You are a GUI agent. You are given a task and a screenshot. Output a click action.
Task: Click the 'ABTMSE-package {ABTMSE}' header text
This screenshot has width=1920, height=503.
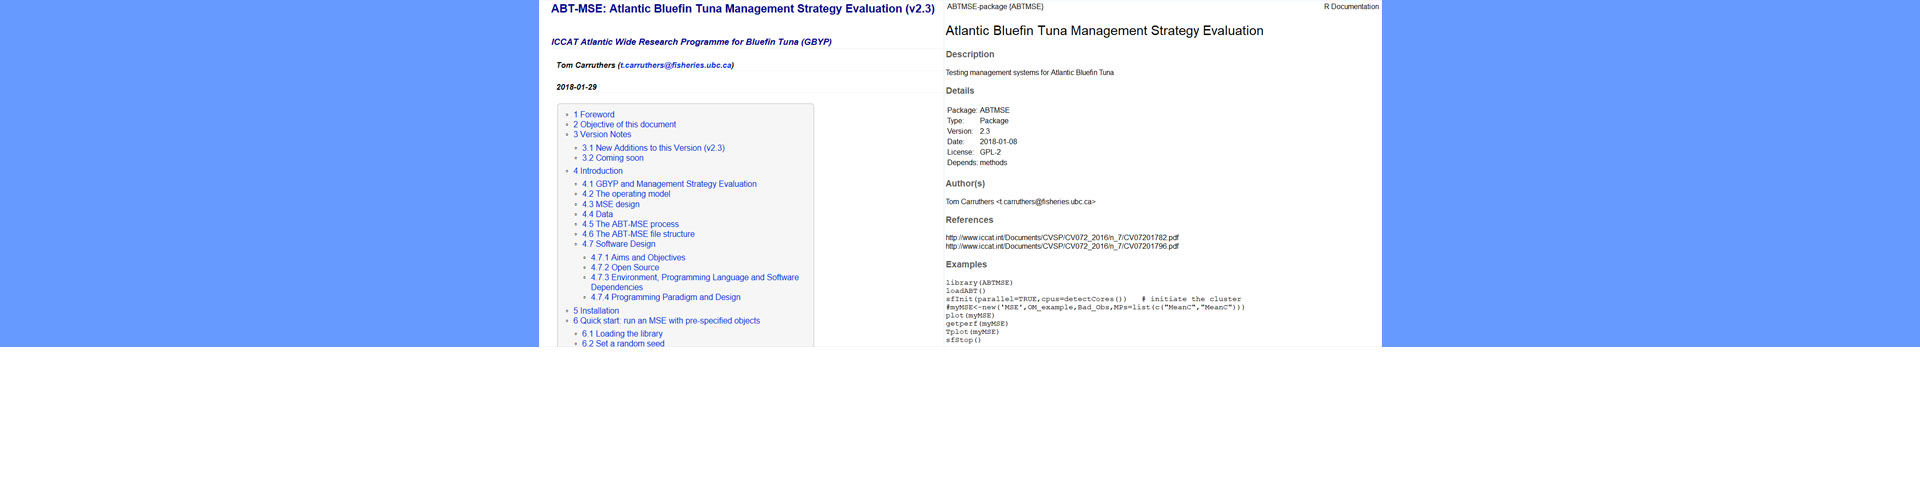click(x=995, y=7)
